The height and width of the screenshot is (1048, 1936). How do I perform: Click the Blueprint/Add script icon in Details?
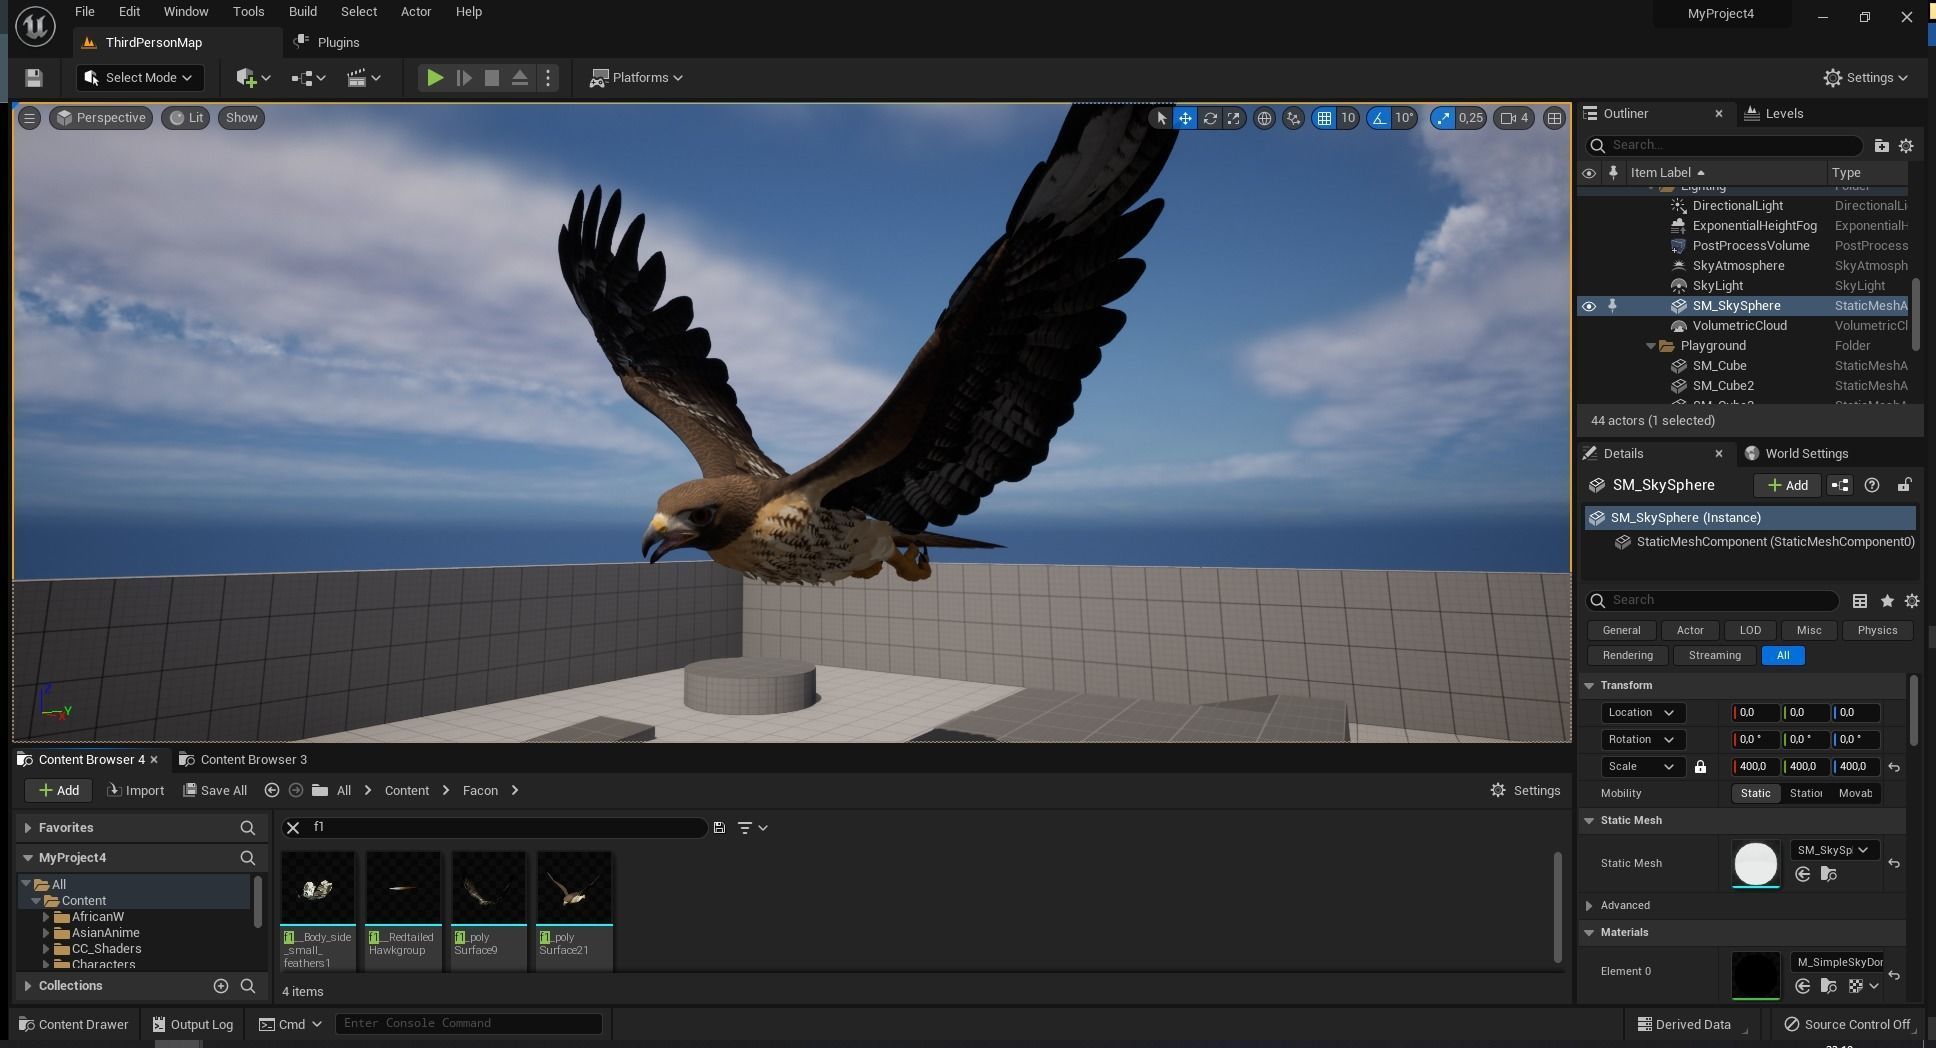click(x=1840, y=486)
